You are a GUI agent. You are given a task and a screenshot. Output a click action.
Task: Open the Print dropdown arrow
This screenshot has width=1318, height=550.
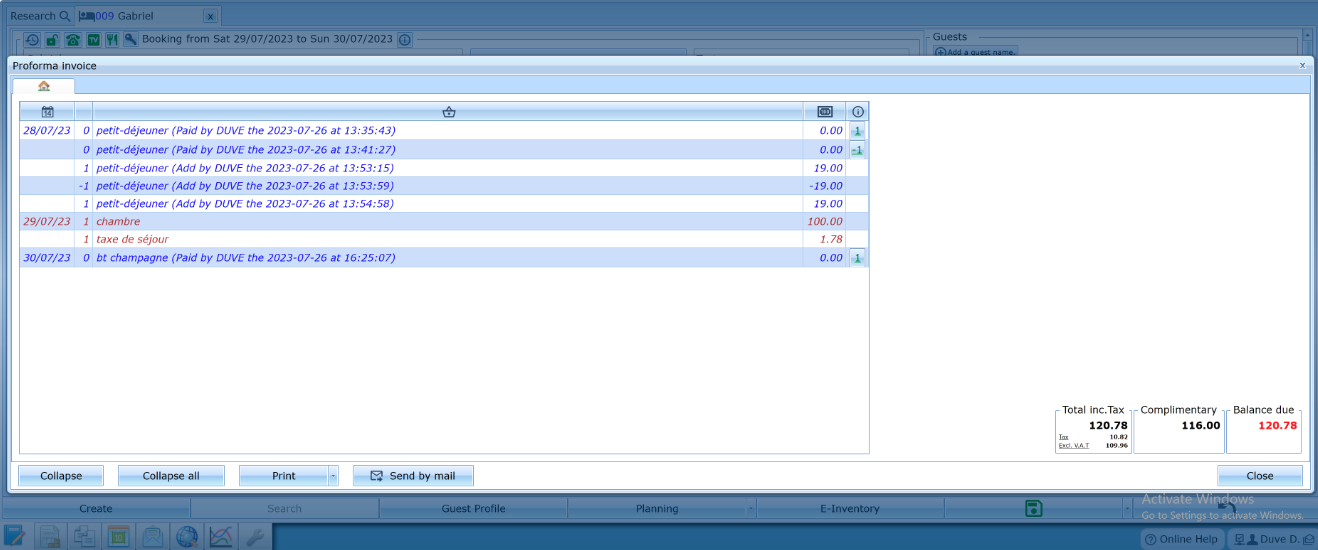(x=333, y=476)
